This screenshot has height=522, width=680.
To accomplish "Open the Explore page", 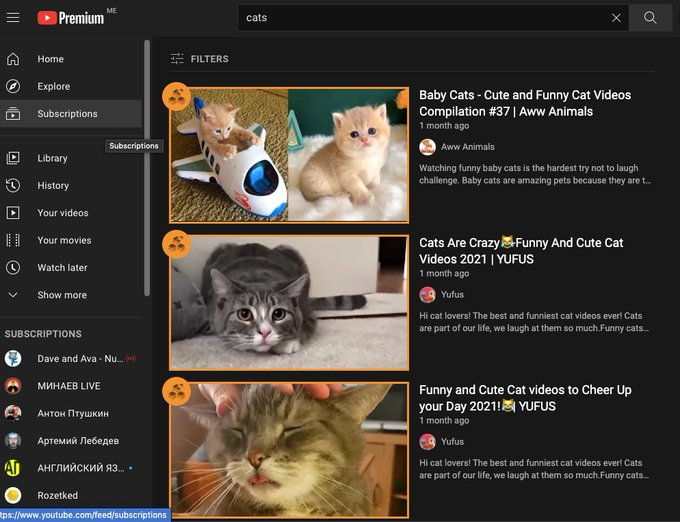I will click(53, 86).
